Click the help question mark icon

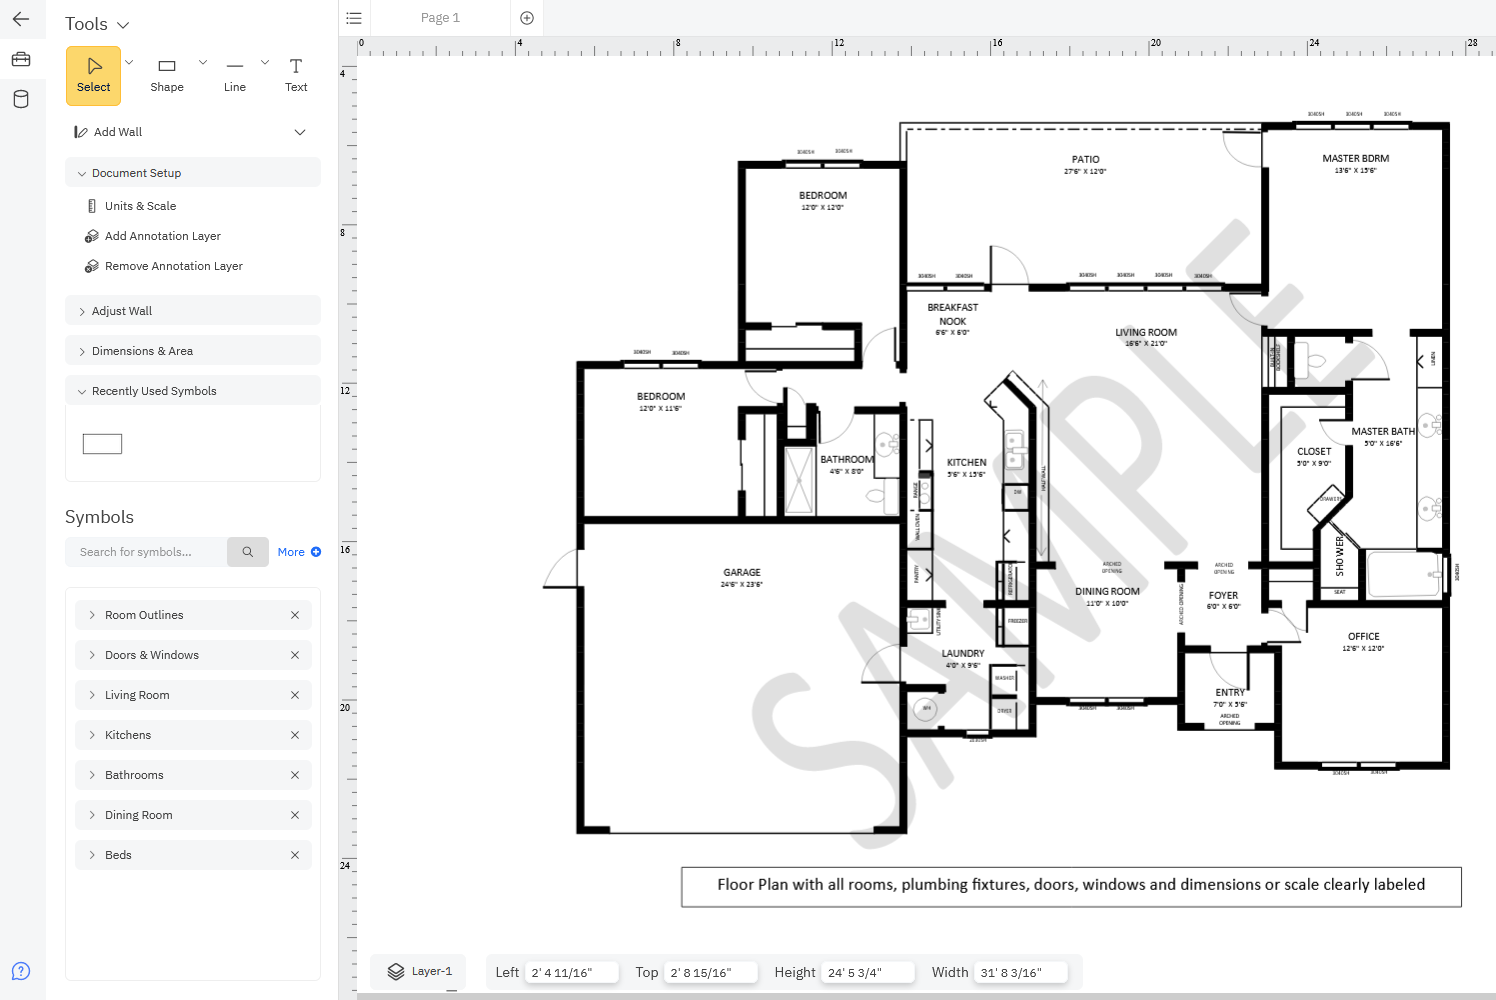(21, 971)
